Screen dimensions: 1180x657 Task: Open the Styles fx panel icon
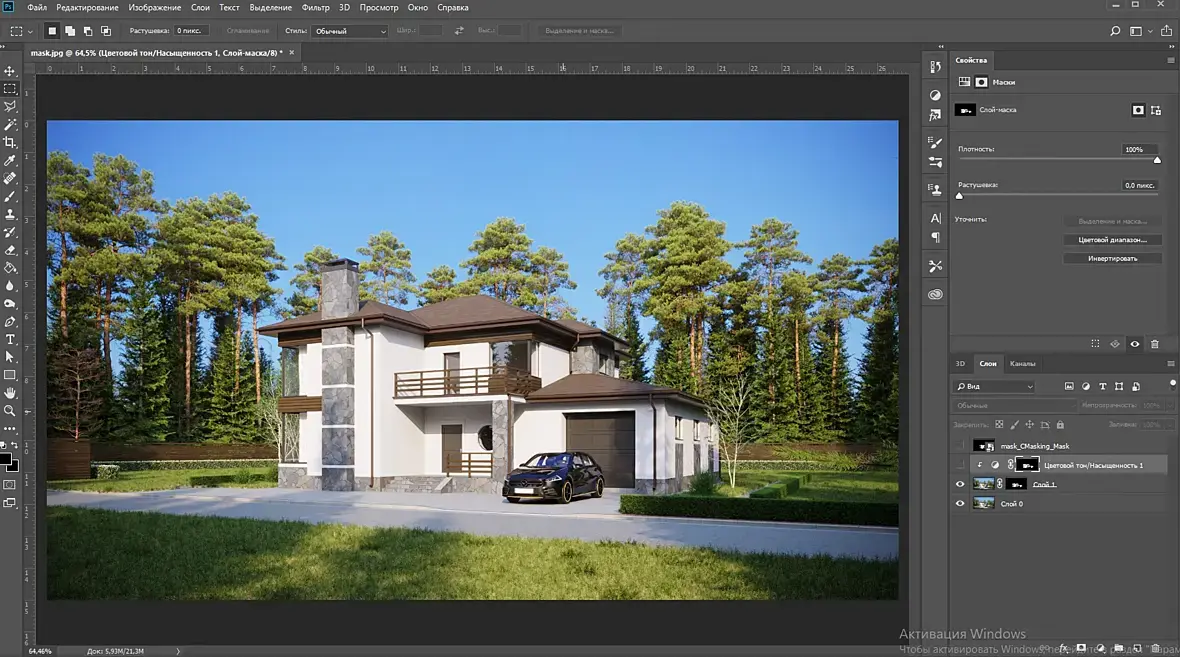point(935,115)
